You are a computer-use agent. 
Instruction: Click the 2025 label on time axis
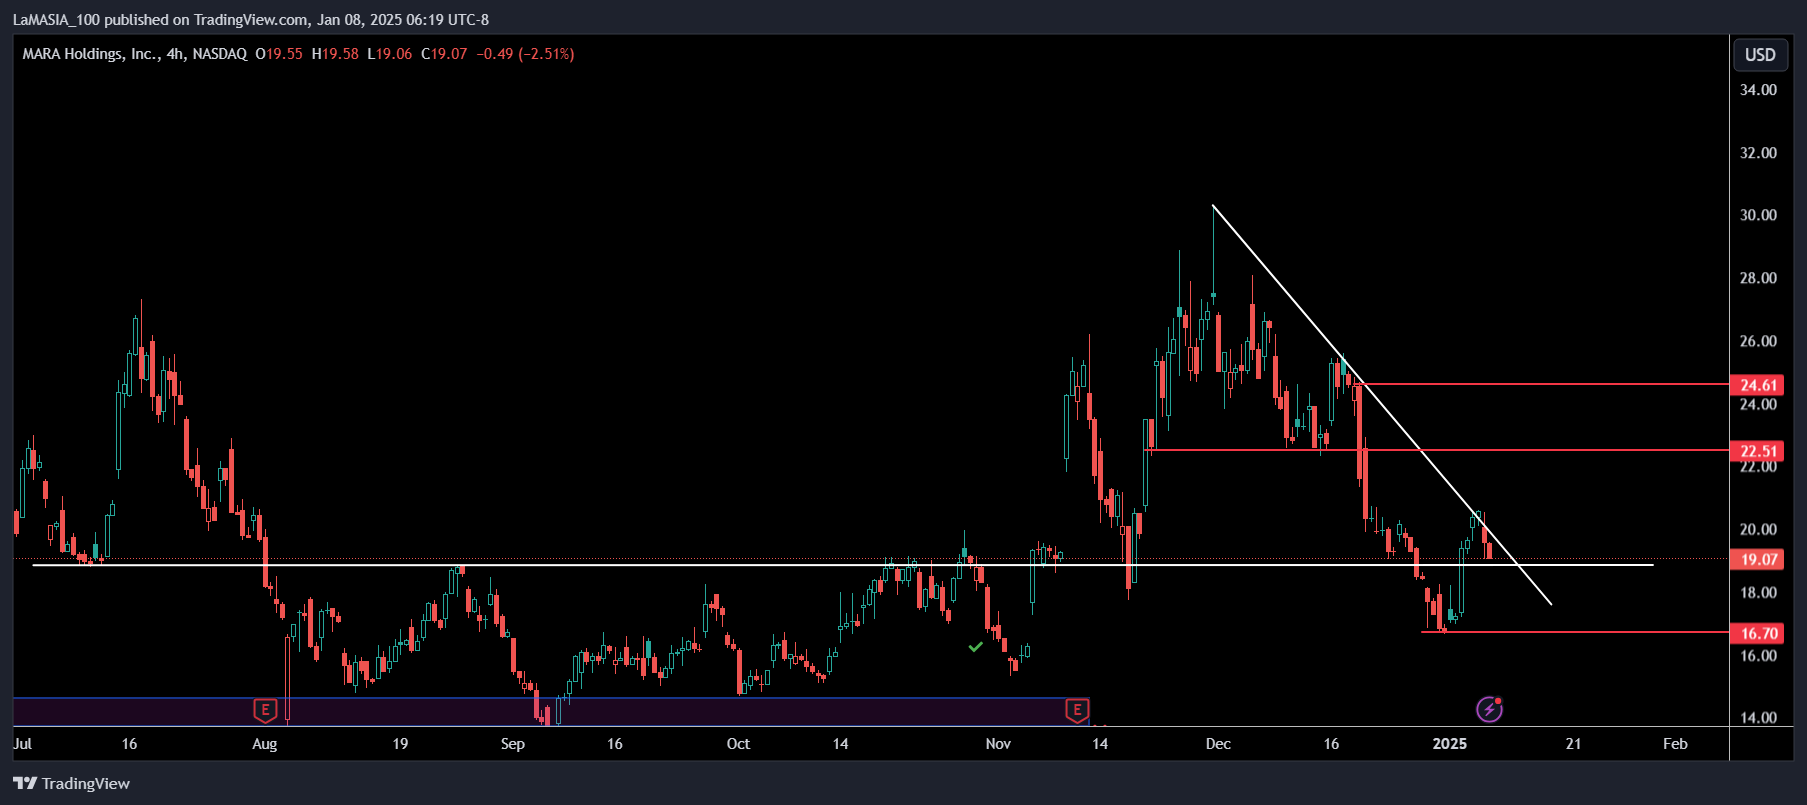1450,744
